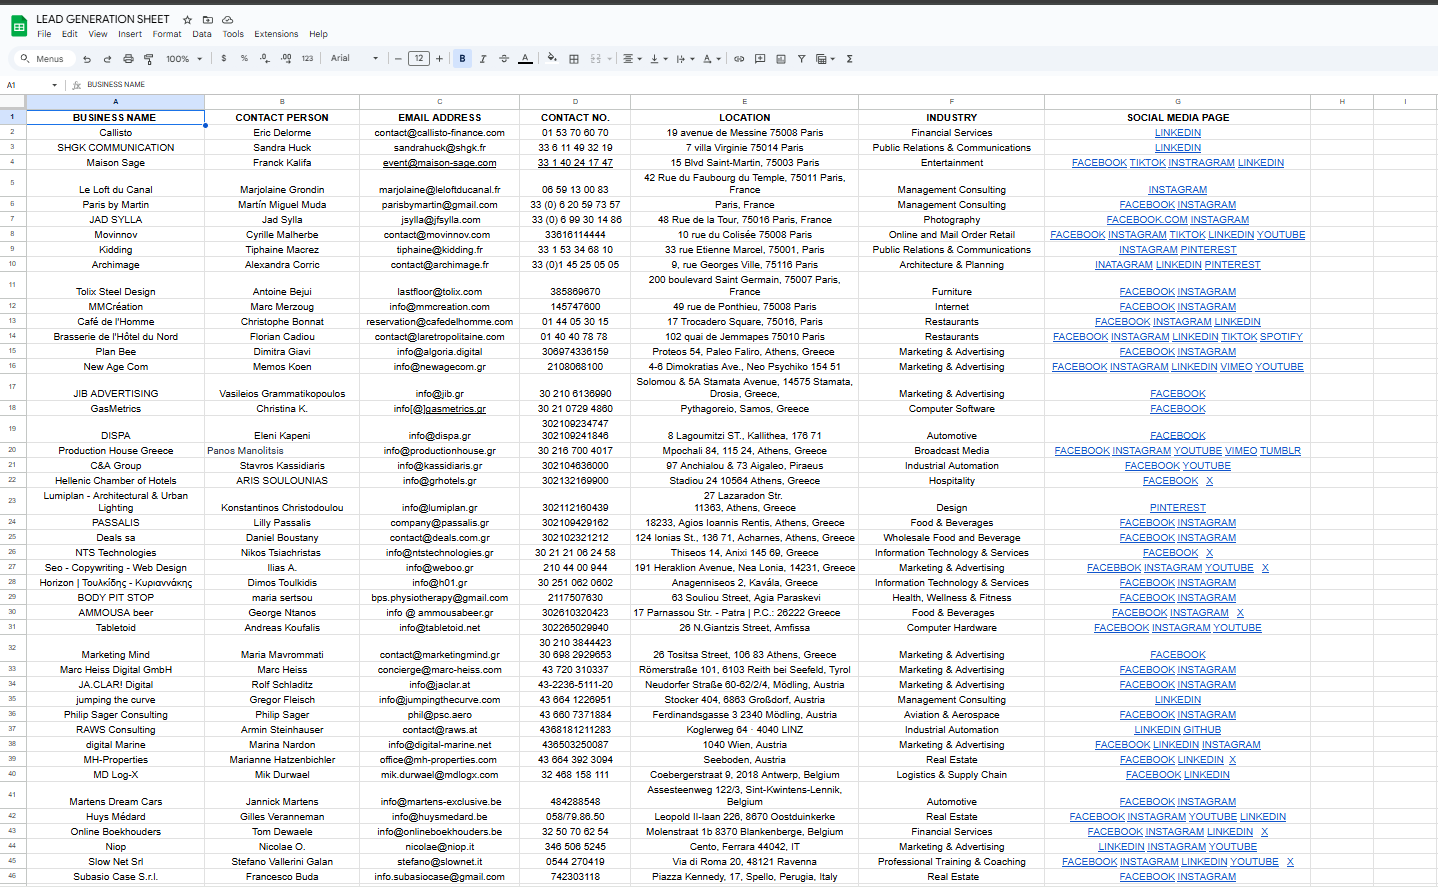This screenshot has width=1438, height=887.
Task: Open the Borders tool
Action: click(574, 59)
